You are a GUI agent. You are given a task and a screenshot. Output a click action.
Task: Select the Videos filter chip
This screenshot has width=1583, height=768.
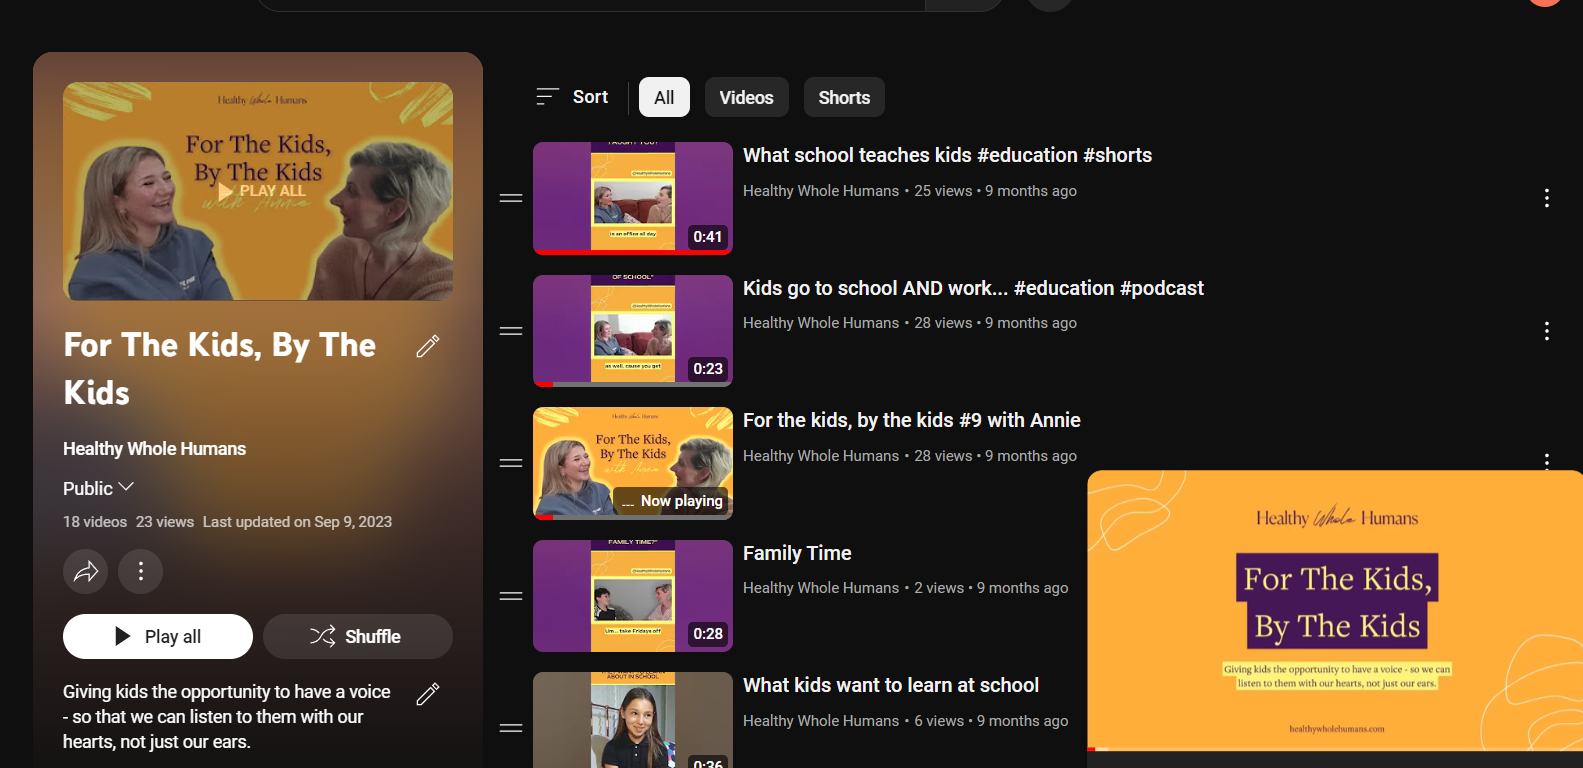[746, 97]
